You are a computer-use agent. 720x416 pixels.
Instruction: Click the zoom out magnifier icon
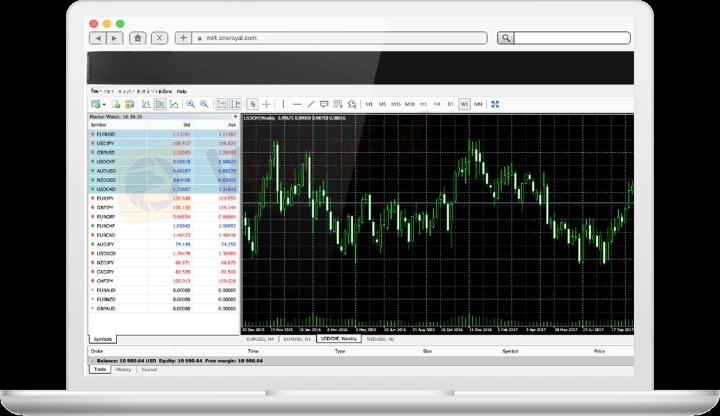[x=204, y=104]
